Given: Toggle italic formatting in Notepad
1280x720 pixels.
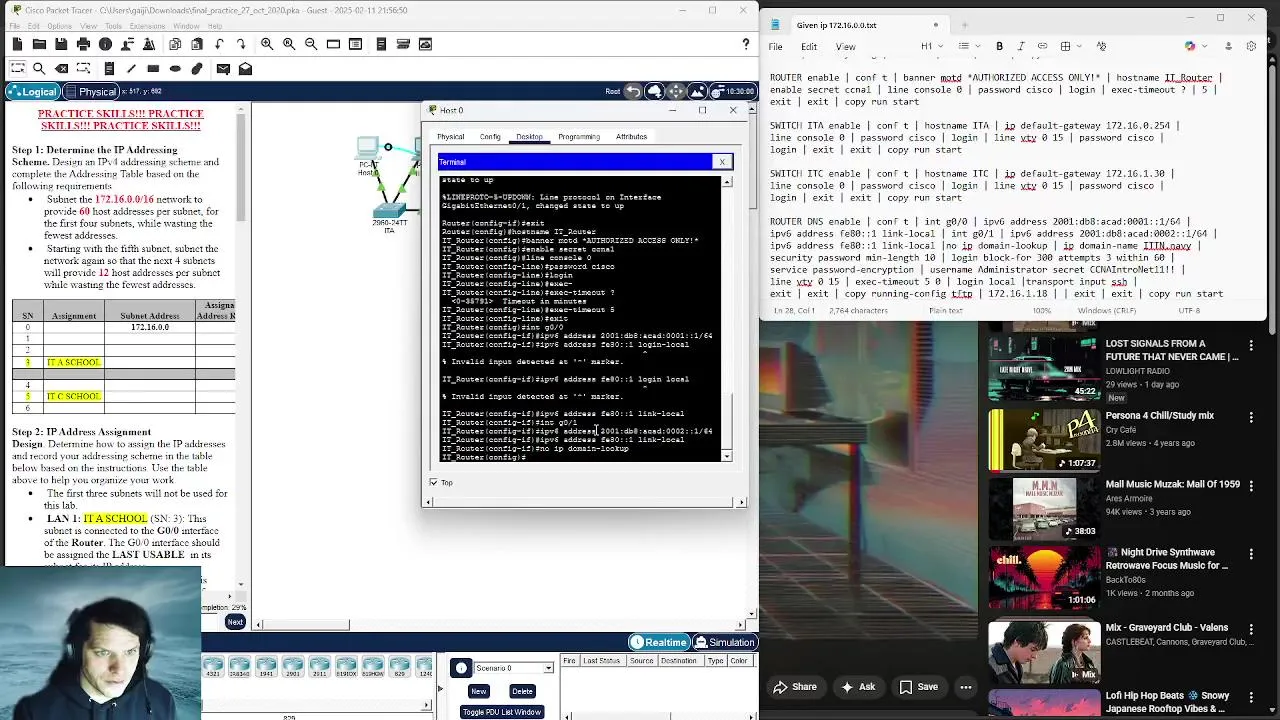Looking at the screenshot, I should point(1021,46).
